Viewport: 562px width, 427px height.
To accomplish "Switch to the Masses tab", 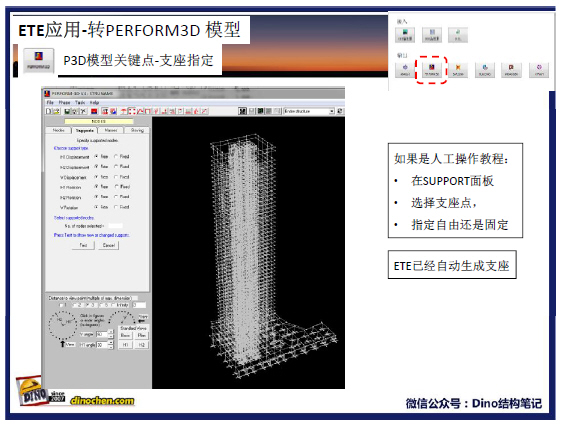I will 111,131.
